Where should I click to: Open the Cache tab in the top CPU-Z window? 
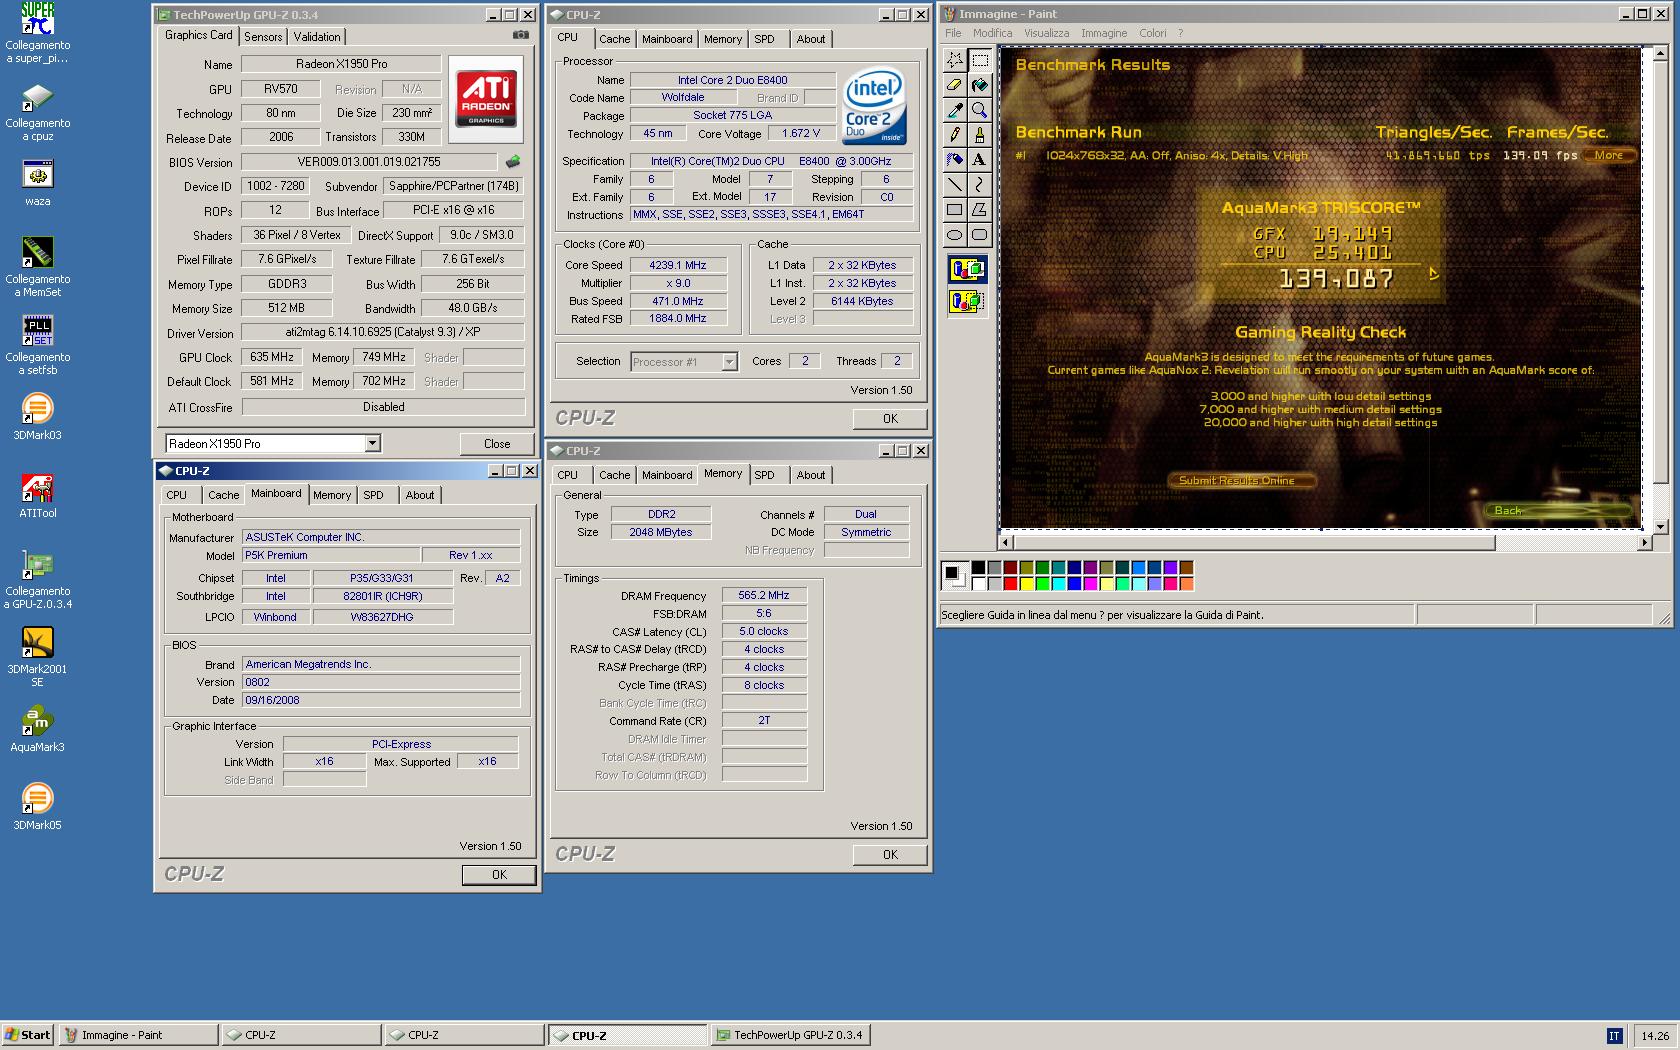(x=615, y=39)
